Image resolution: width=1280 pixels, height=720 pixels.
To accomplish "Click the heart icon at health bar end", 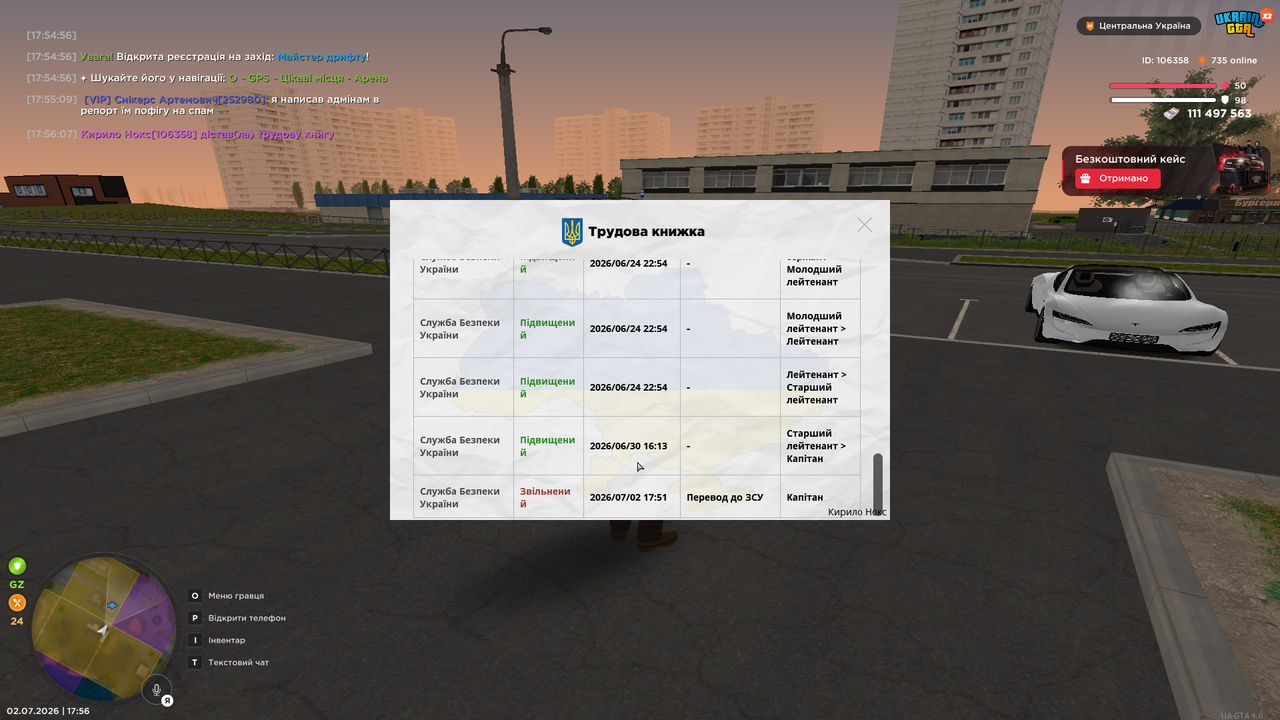I will 1224,86.
